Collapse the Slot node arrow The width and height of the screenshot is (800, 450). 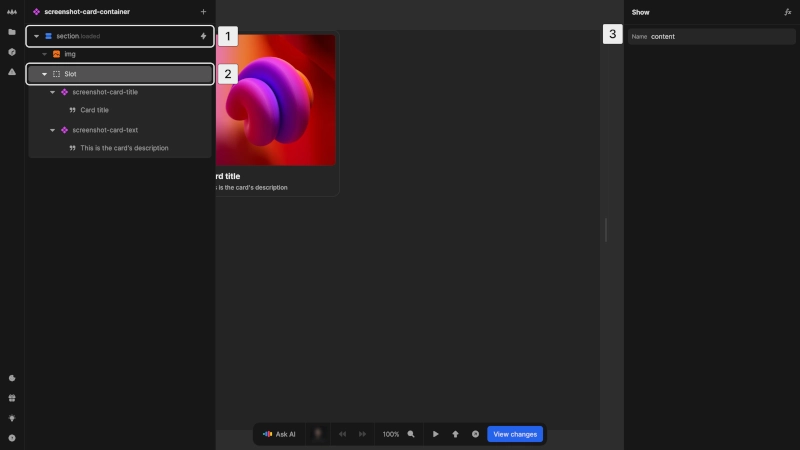44,74
